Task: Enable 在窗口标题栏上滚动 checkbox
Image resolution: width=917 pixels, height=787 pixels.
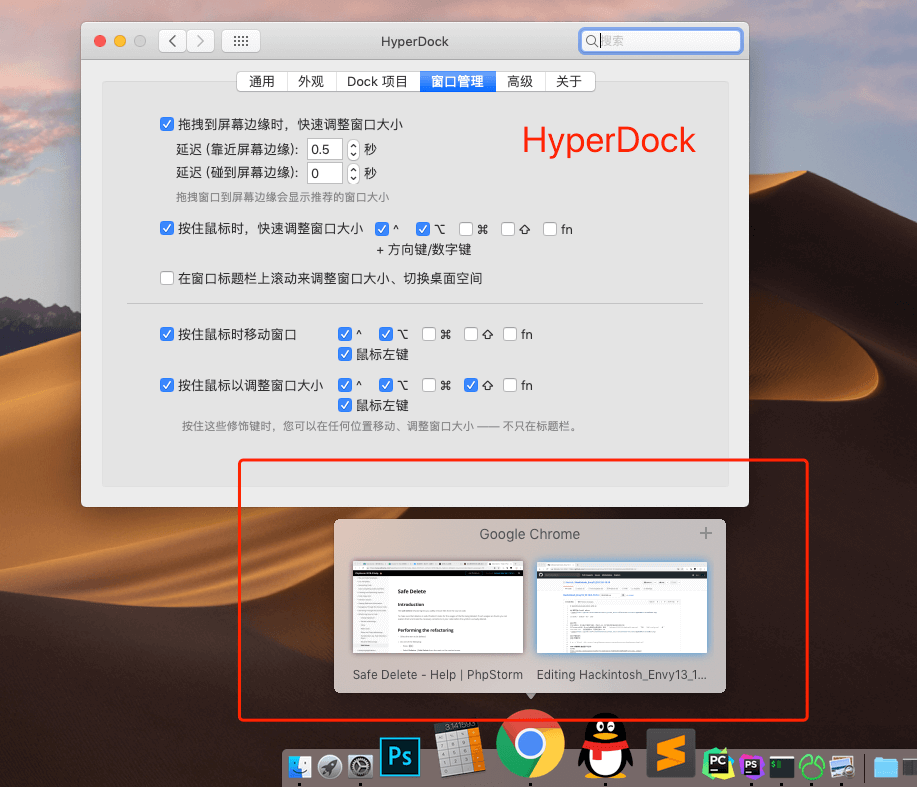Action: [167, 278]
